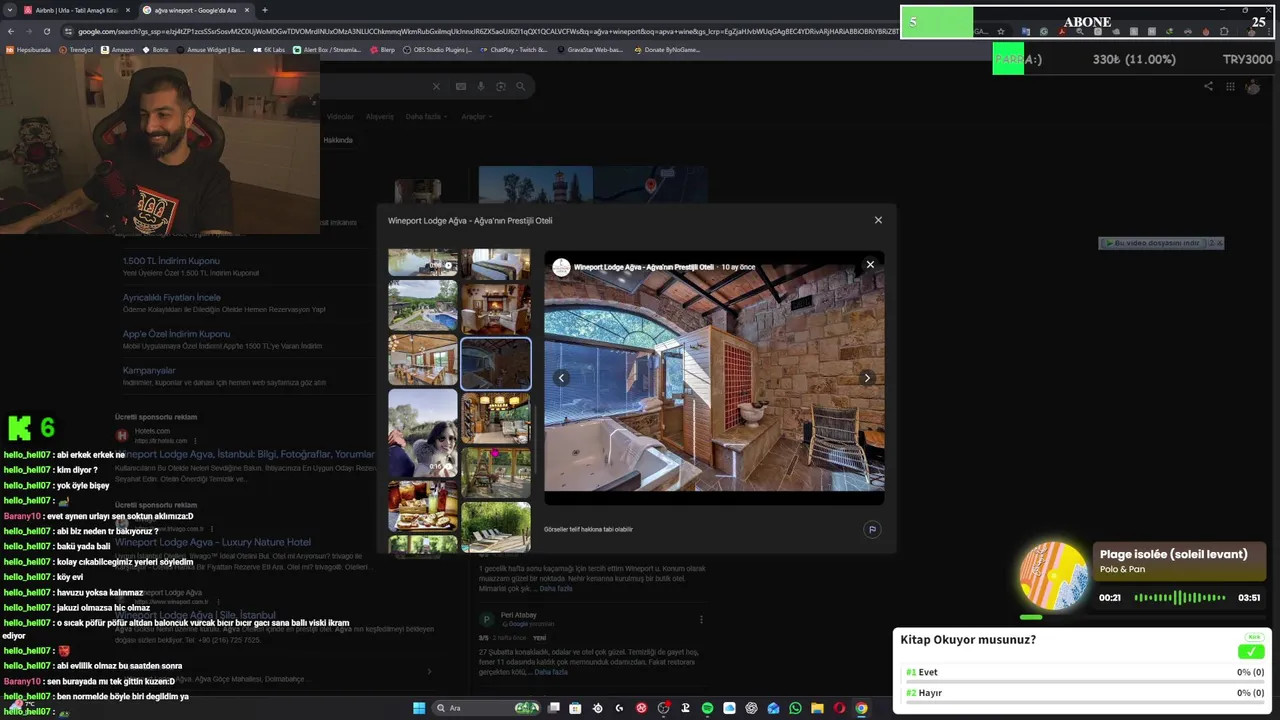The image size is (1280, 720).
Task: Click taskbar search box Ara
Action: point(485,708)
